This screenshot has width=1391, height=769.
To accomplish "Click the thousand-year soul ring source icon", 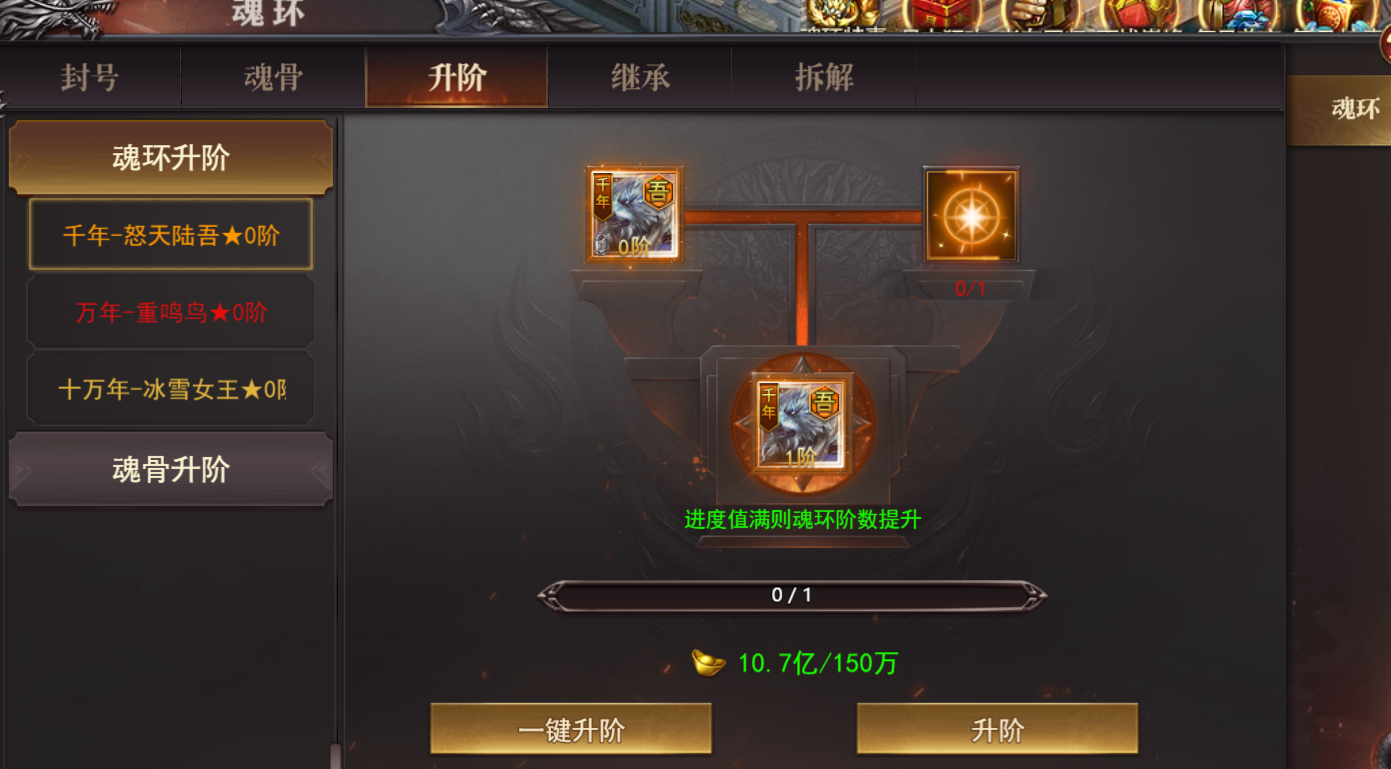I will (634, 215).
